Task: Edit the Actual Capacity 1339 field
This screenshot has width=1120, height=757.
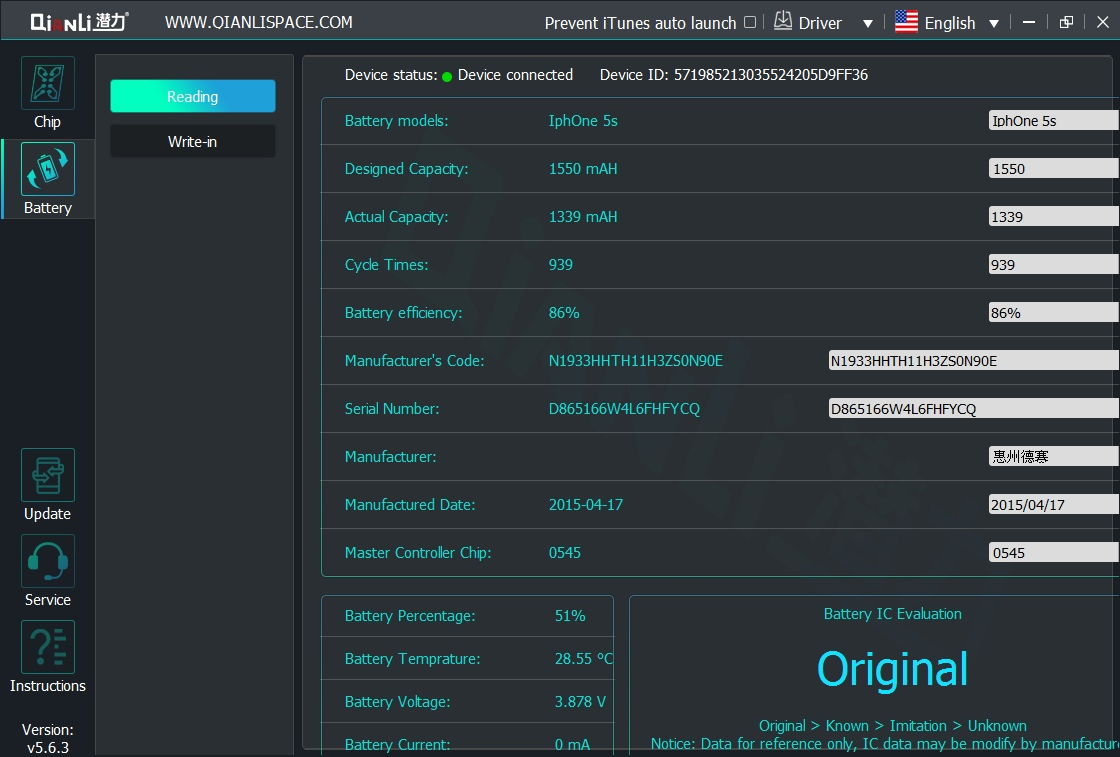Action: pyautogui.click(x=1054, y=216)
